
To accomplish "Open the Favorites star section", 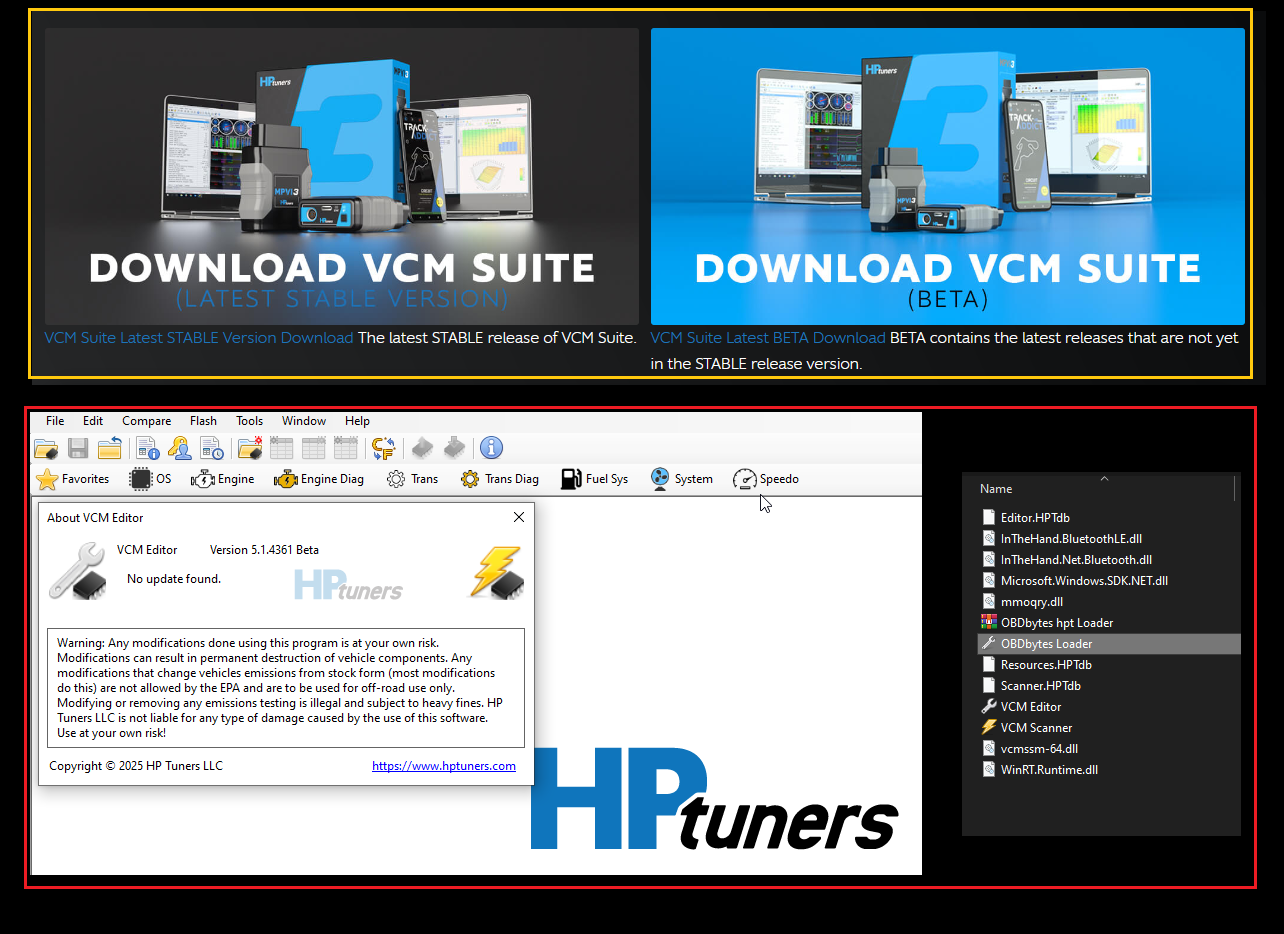I will click(x=72, y=479).
